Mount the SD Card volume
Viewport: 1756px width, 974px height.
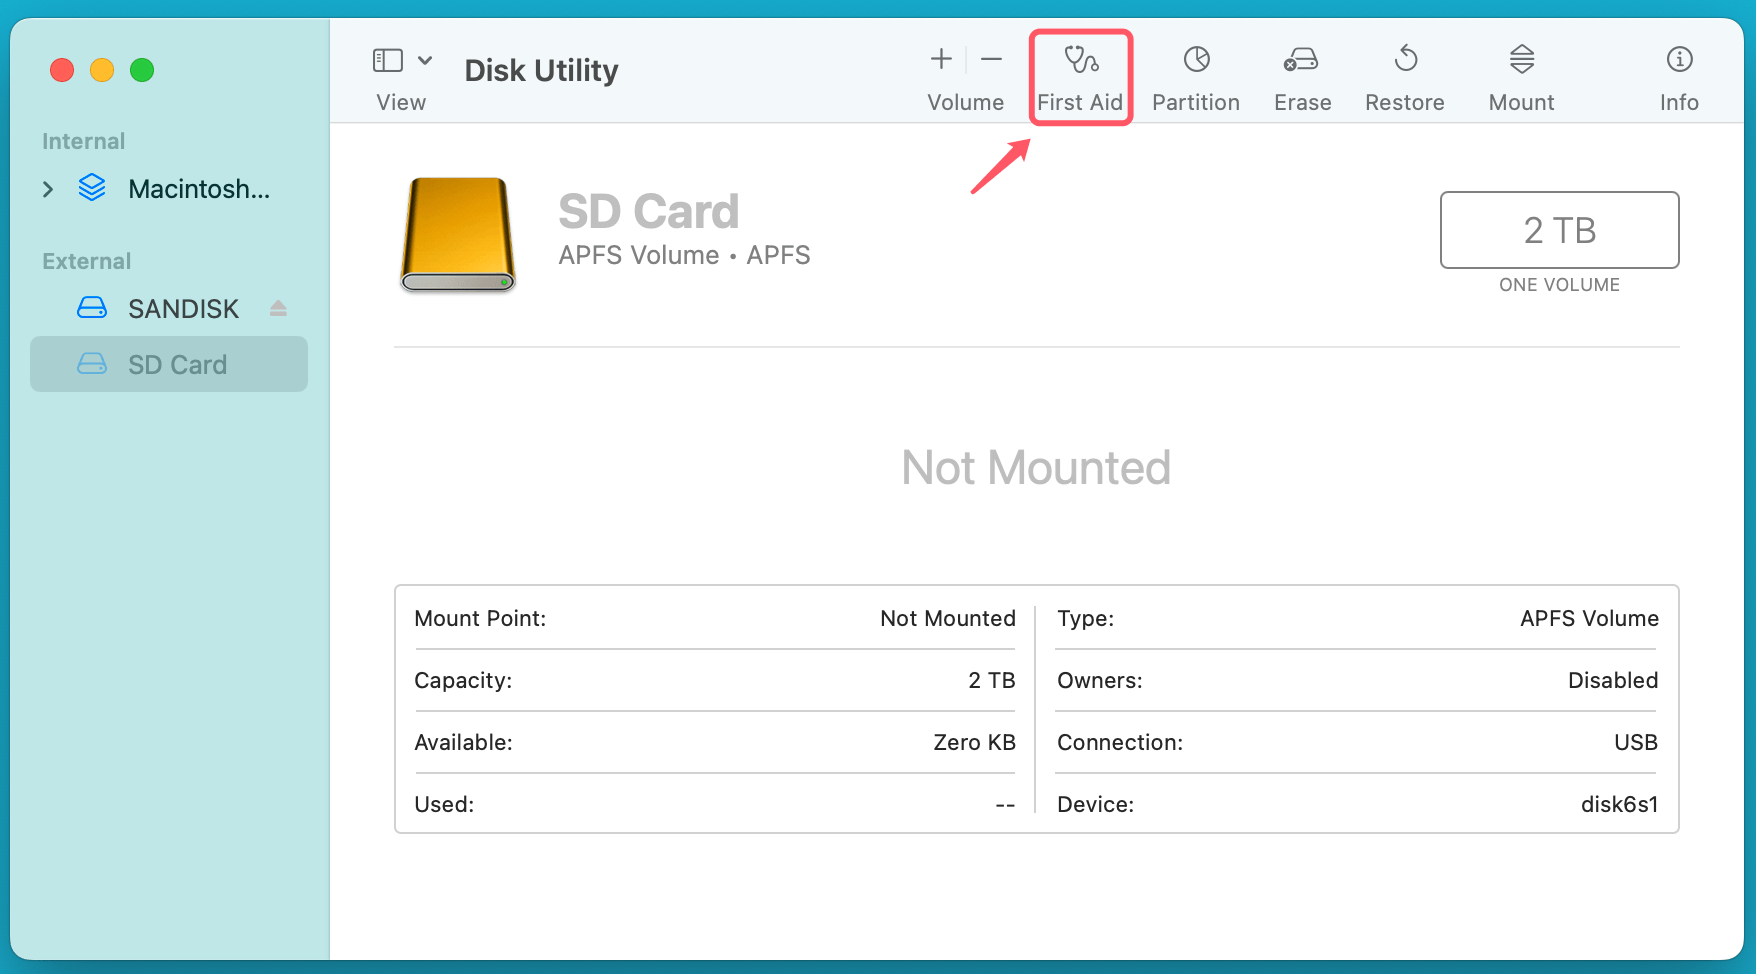pos(1520,75)
